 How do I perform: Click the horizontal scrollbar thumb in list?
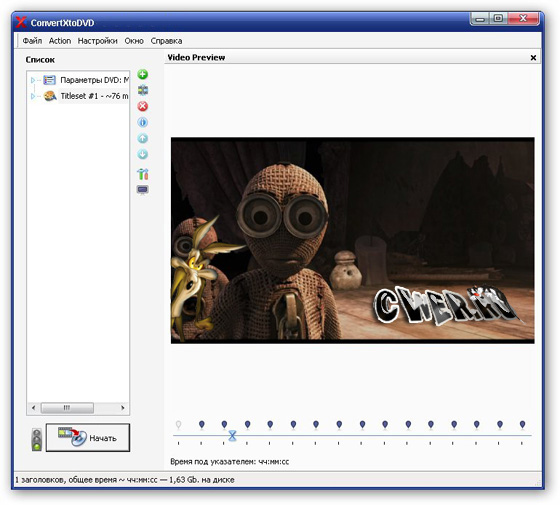pos(67,408)
